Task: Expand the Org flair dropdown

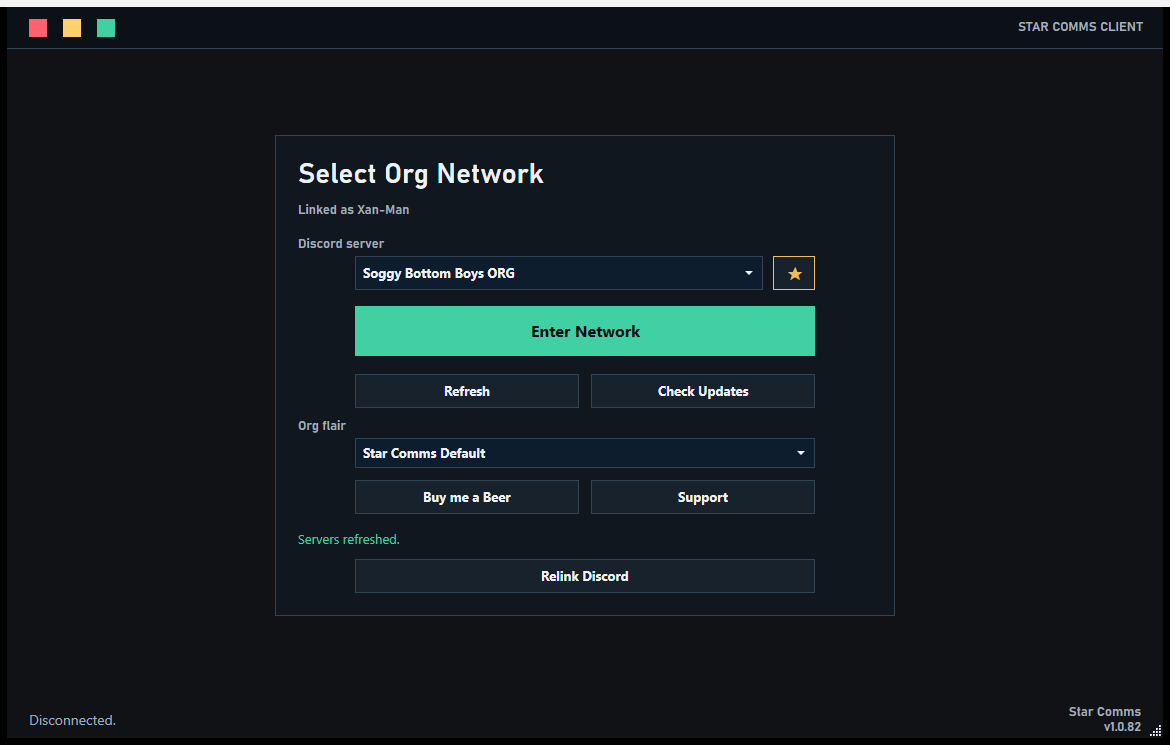Action: coord(584,453)
